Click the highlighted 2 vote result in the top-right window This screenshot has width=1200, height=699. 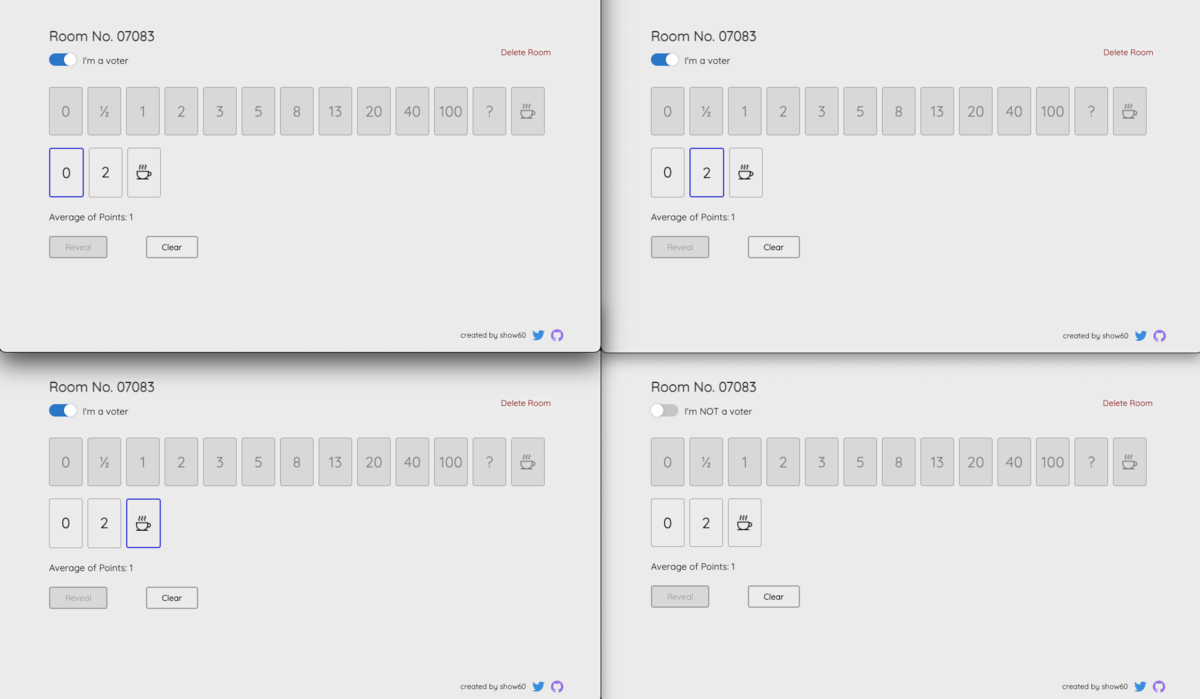coord(707,172)
